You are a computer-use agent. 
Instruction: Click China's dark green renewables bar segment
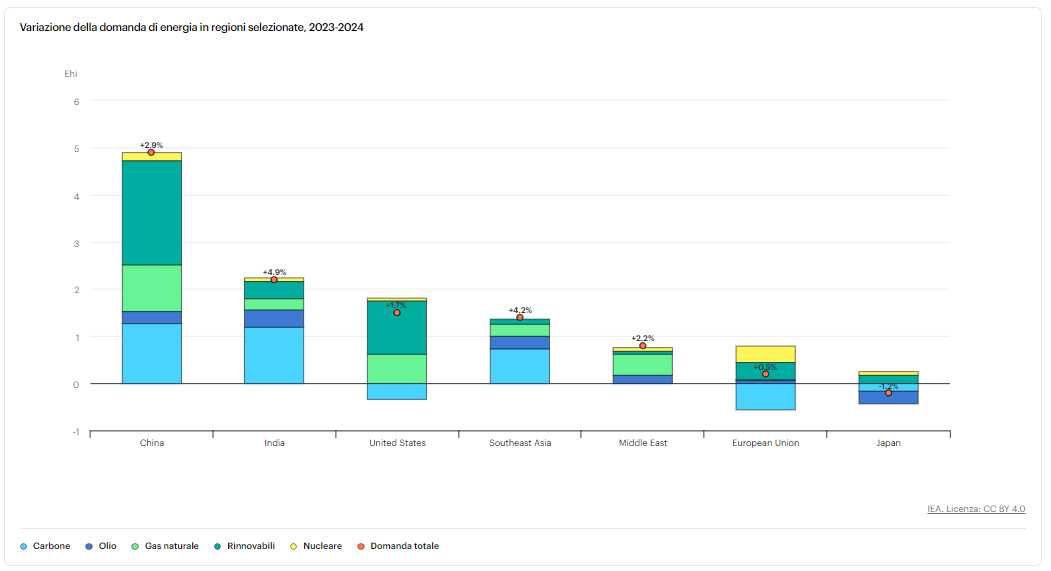[152, 212]
